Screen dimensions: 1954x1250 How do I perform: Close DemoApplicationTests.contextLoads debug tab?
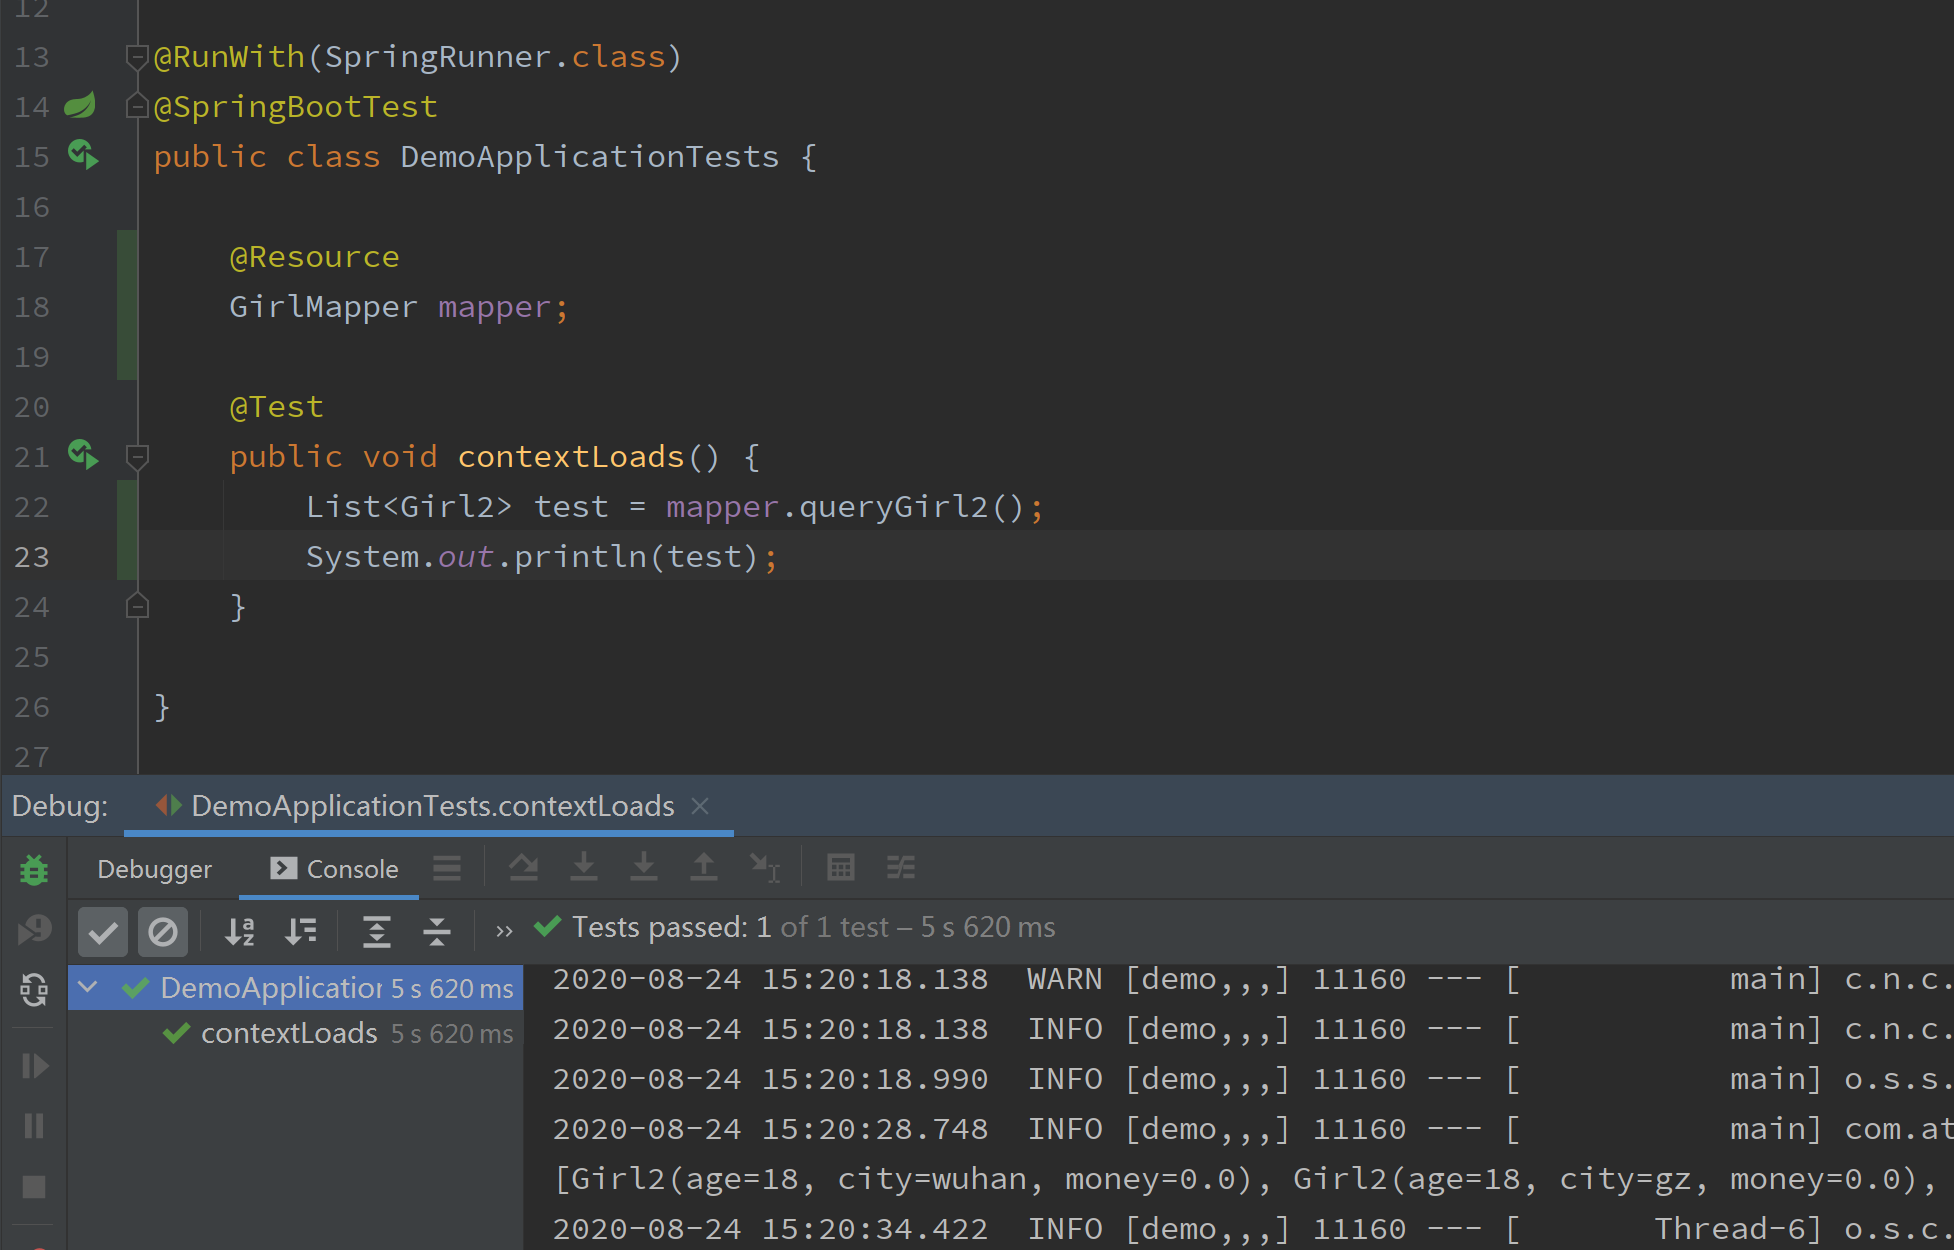(700, 806)
